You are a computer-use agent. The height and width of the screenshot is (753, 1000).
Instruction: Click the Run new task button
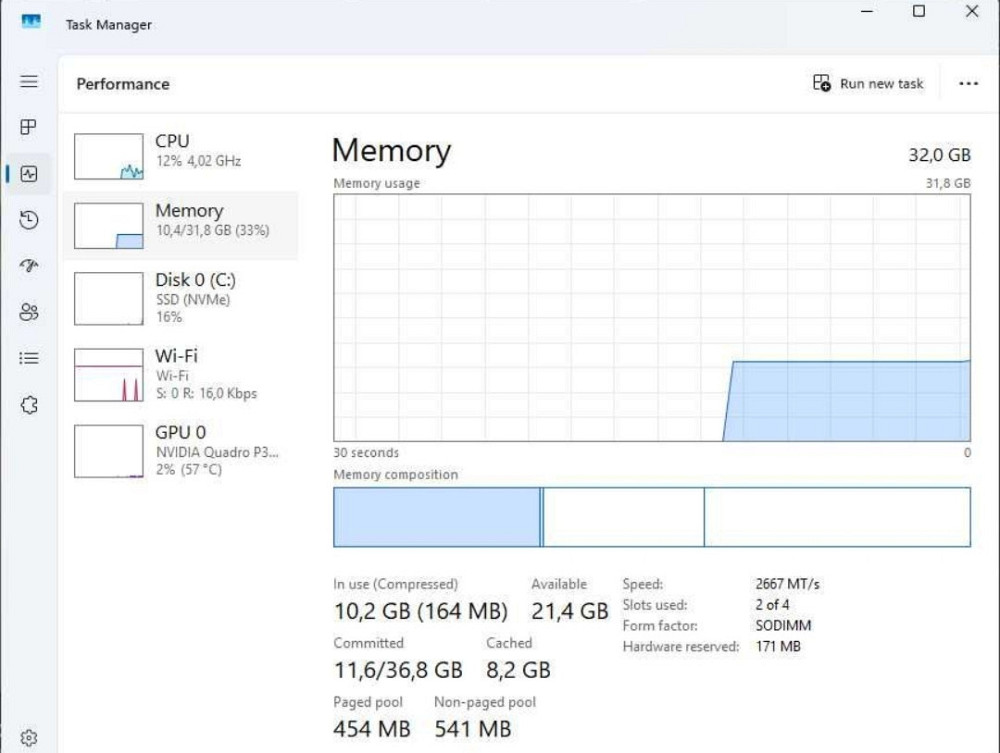coord(868,83)
